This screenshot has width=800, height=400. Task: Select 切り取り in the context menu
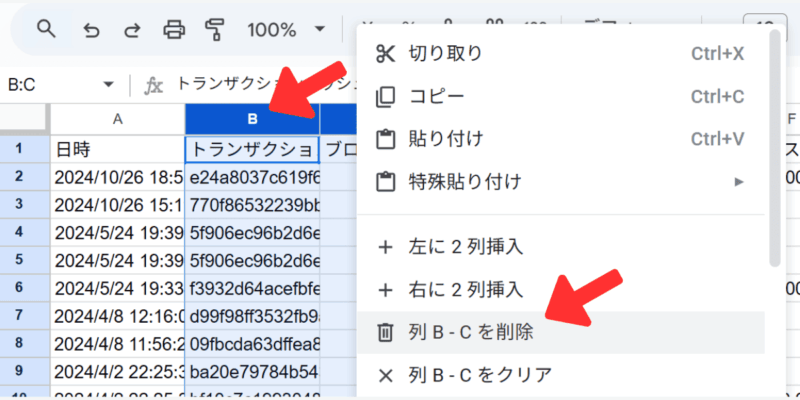(x=561, y=54)
